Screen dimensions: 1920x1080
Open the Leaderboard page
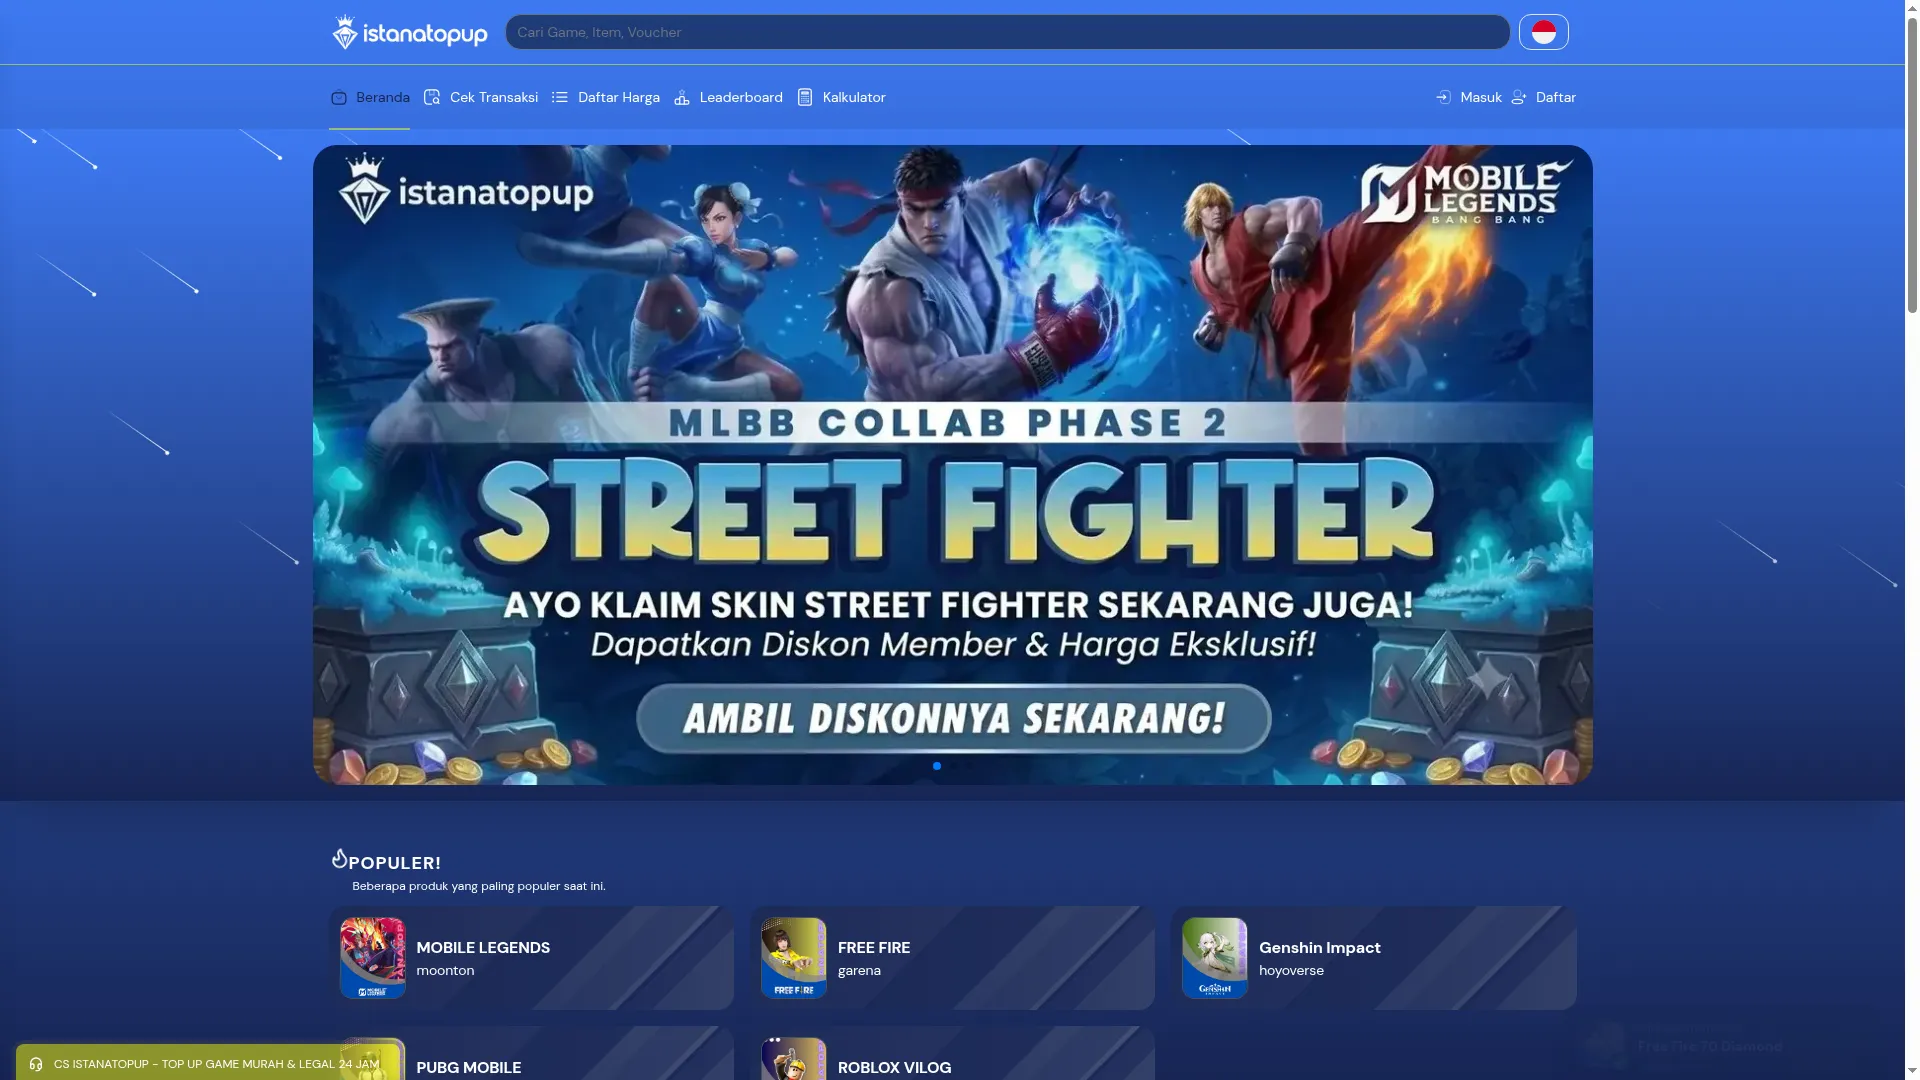click(x=728, y=97)
